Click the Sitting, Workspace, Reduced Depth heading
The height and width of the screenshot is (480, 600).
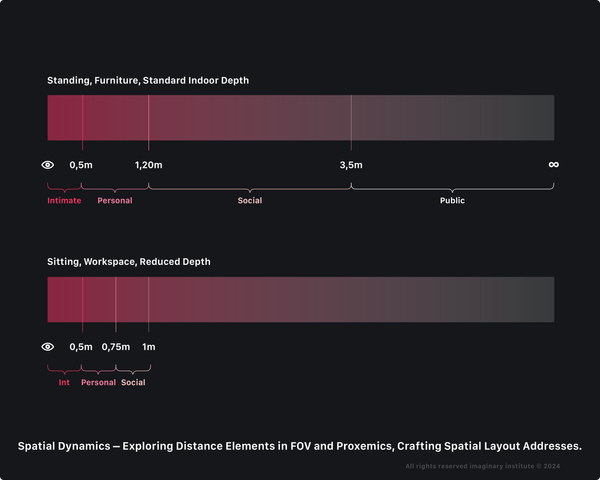(129, 262)
